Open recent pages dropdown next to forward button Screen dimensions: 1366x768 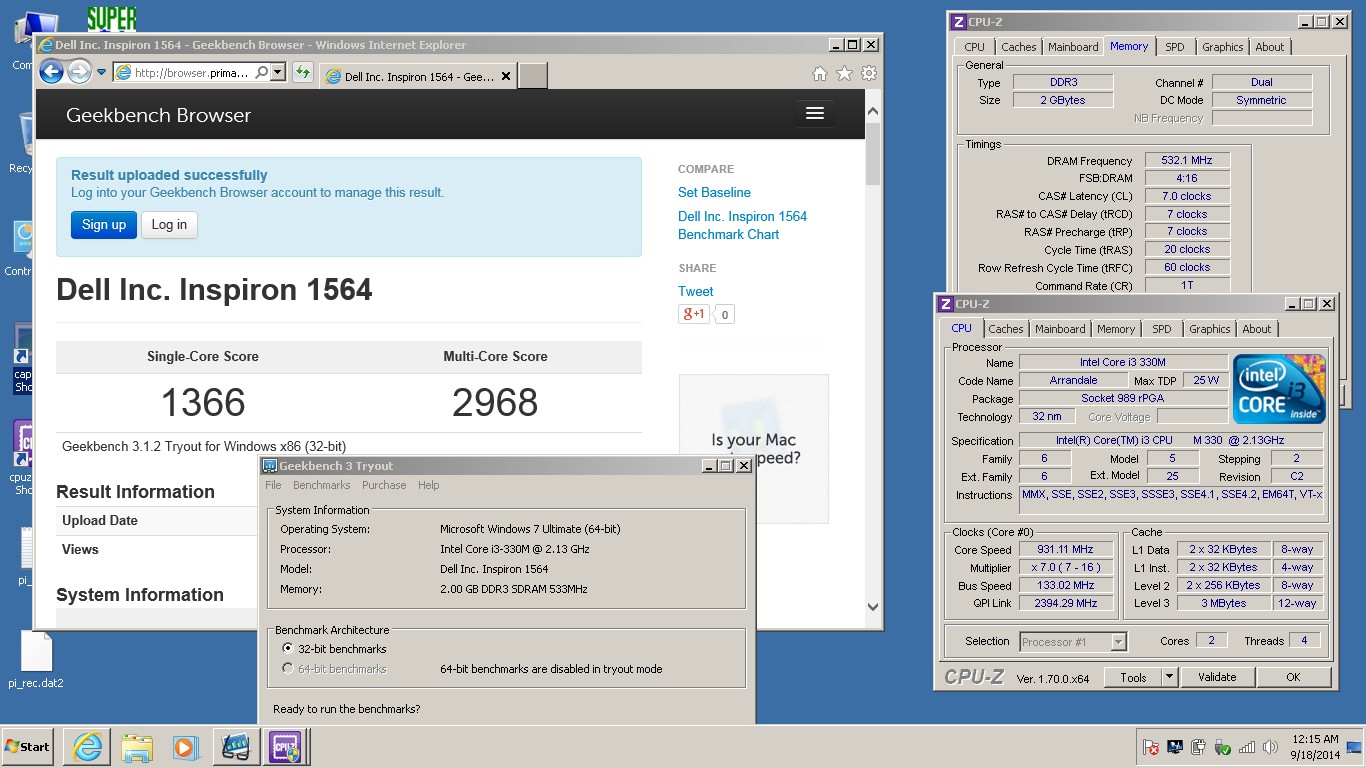pyautogui.click(x=101, y=72)
